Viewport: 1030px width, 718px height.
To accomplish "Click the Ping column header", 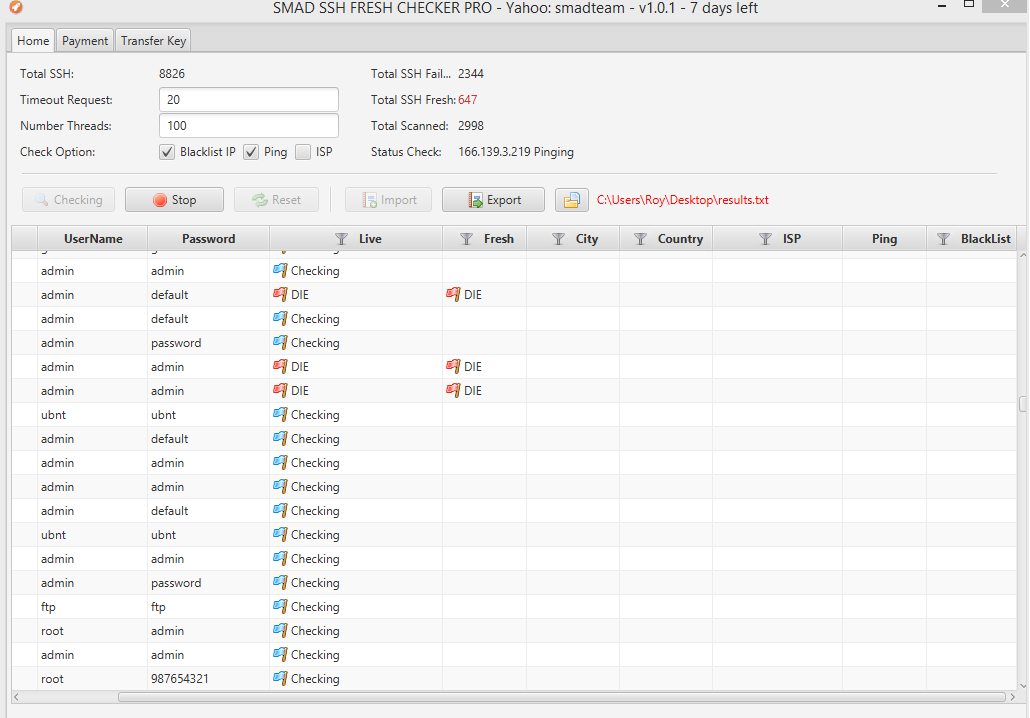I will [884, 239].
